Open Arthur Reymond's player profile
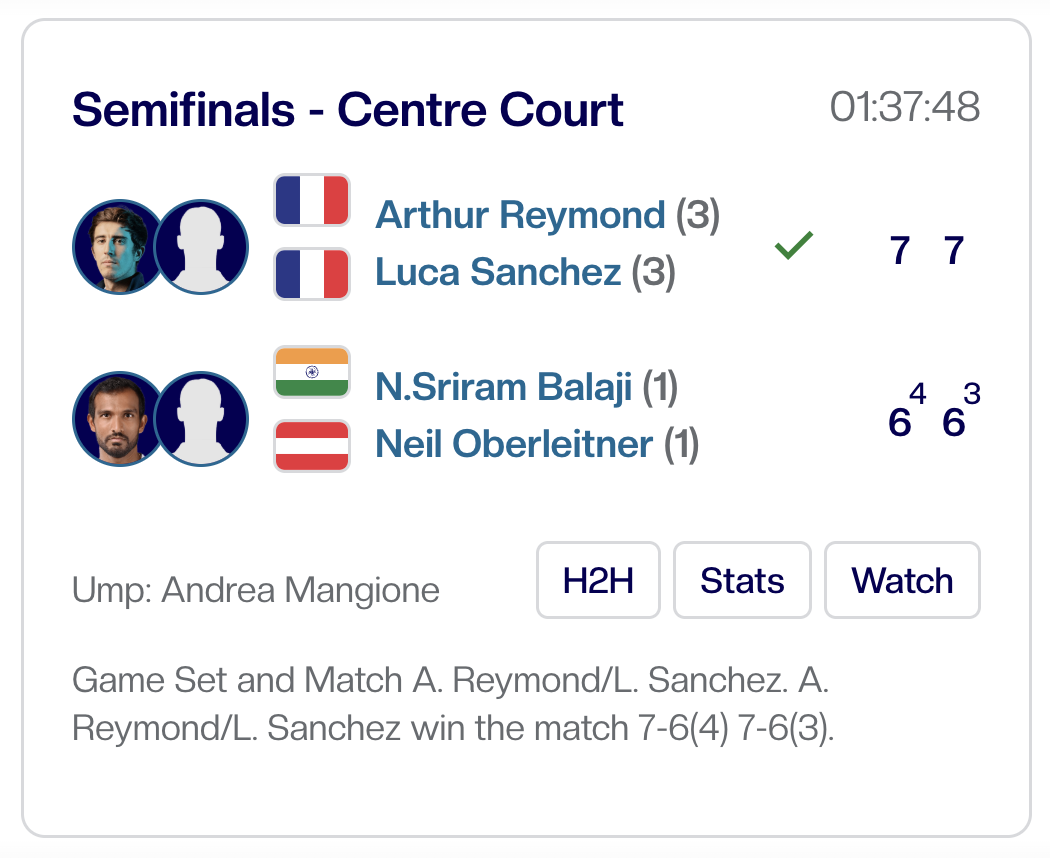This screenshot has height=858, width=1050. click(x=520, y=215)
